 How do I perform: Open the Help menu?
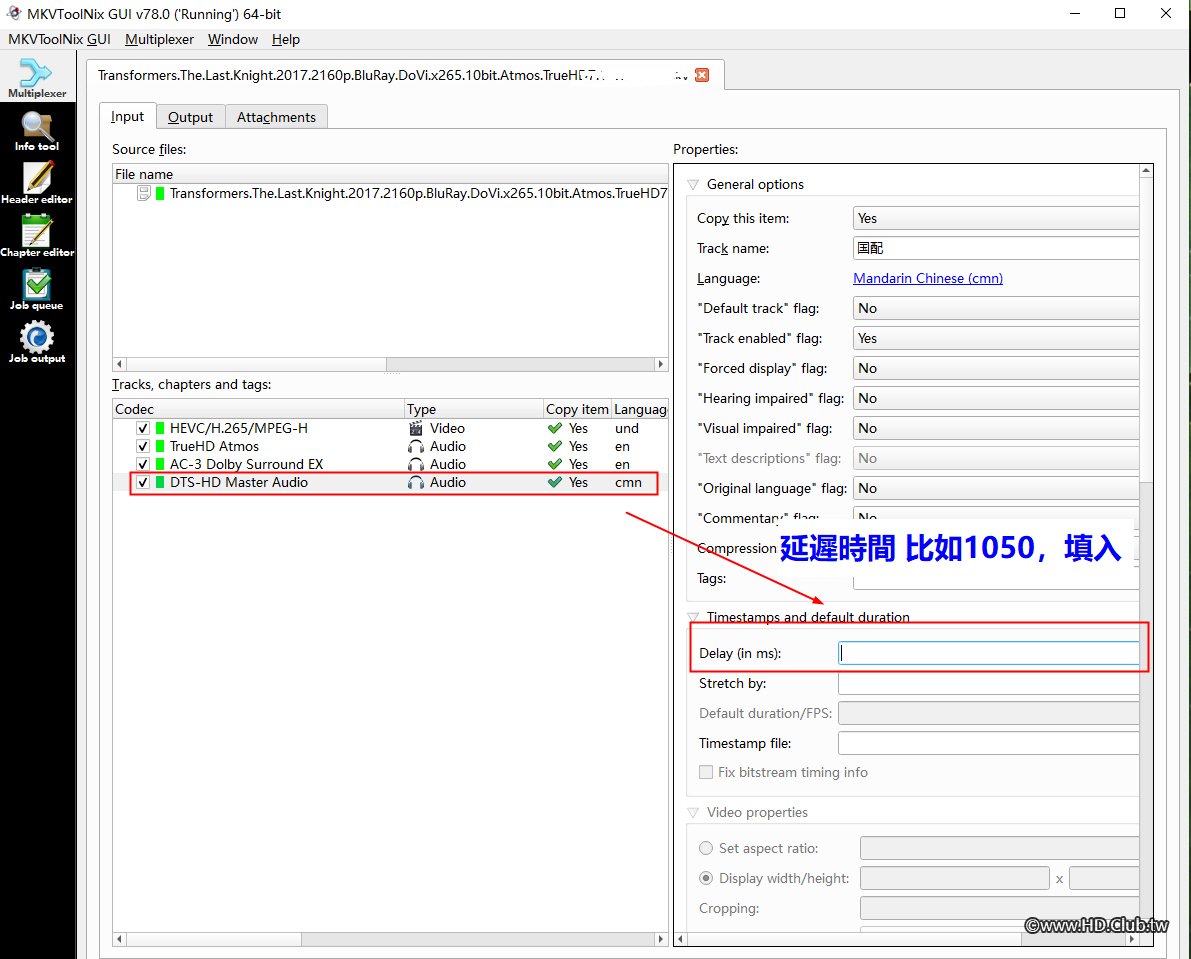coord(286,39)
